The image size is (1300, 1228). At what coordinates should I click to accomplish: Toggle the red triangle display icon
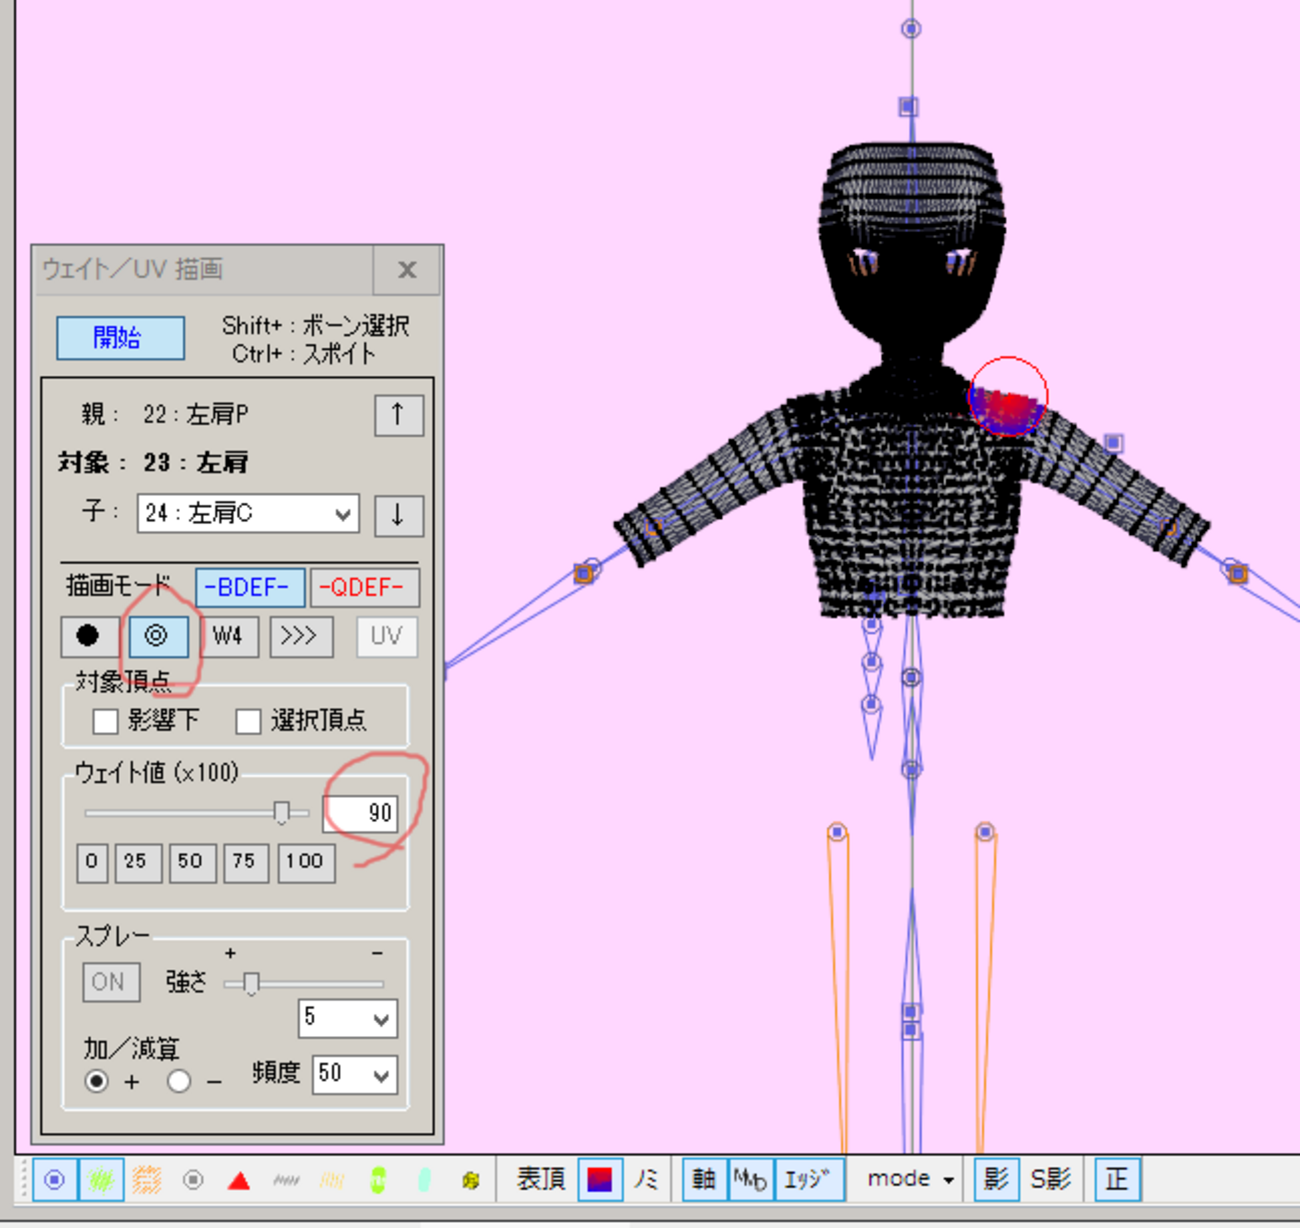[x=239, y=1181]
